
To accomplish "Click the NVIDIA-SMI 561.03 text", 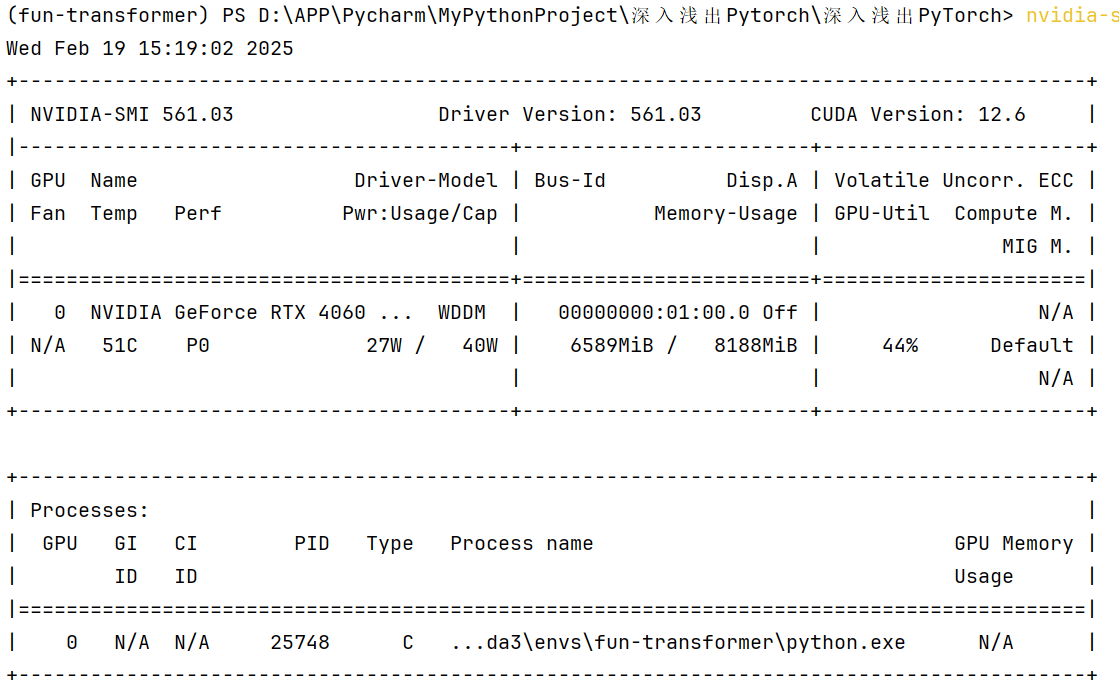I will point(132,115).
